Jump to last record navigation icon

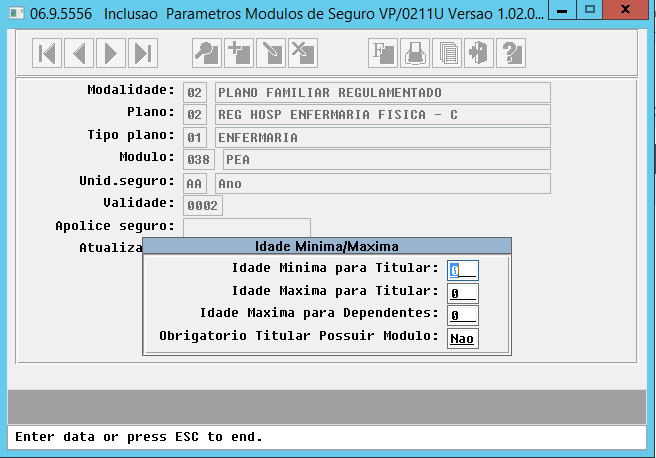click(x=143, y=53)
